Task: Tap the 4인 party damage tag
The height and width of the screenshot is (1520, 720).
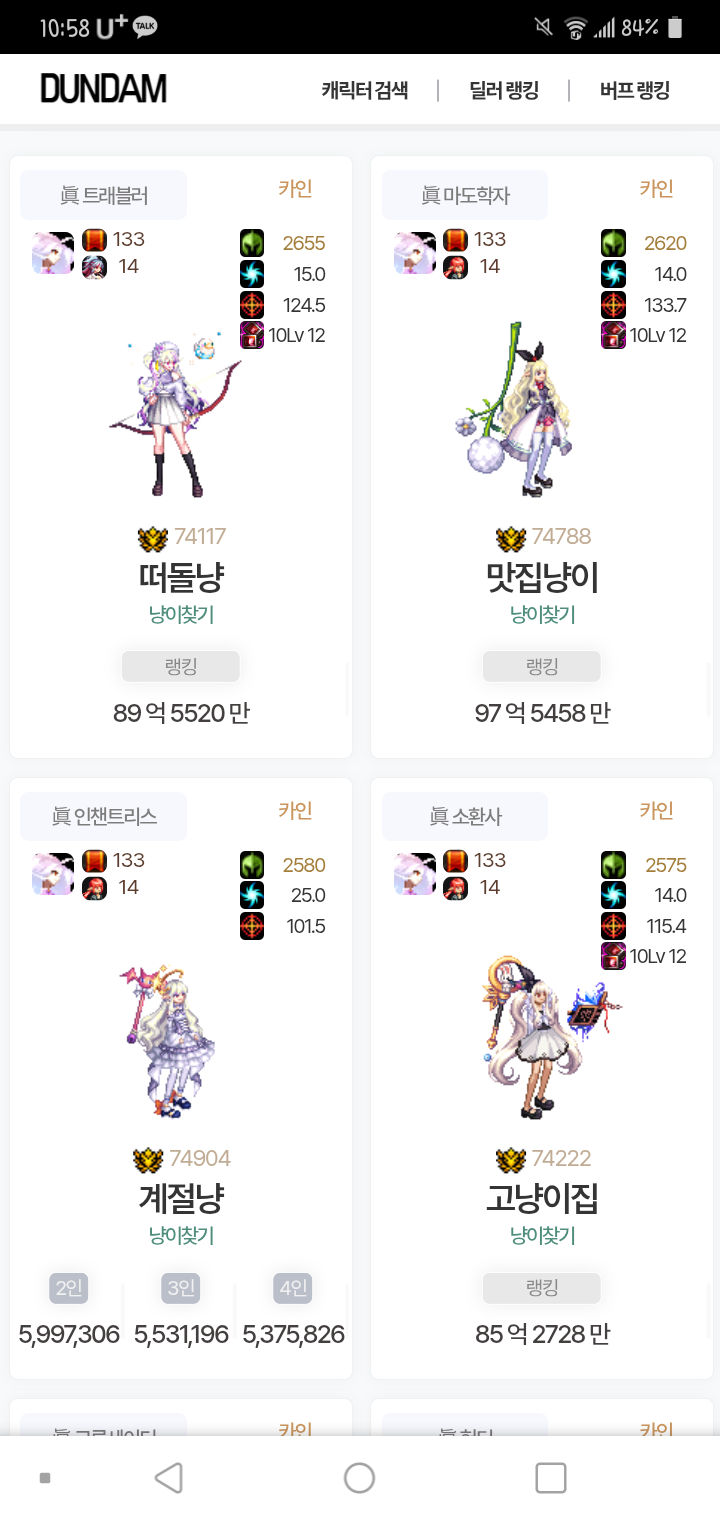Action: [x=293, y=1288]
